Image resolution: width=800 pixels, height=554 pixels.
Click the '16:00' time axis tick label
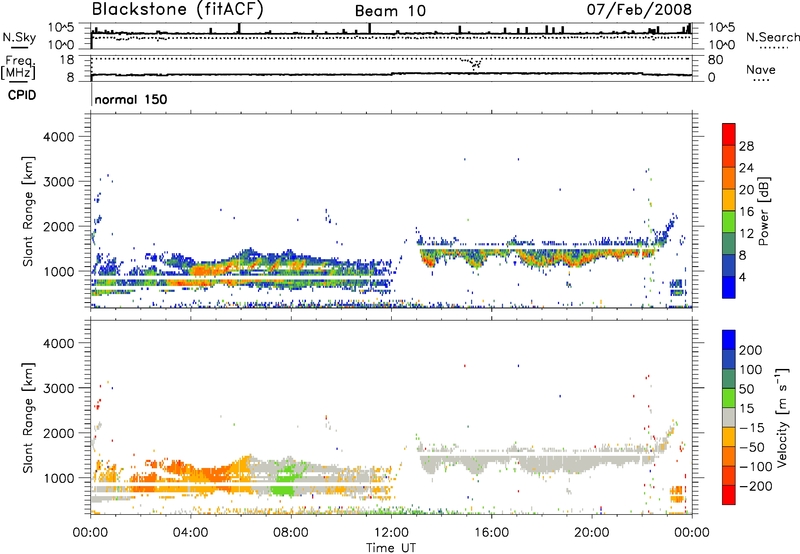tap(491, 533)
